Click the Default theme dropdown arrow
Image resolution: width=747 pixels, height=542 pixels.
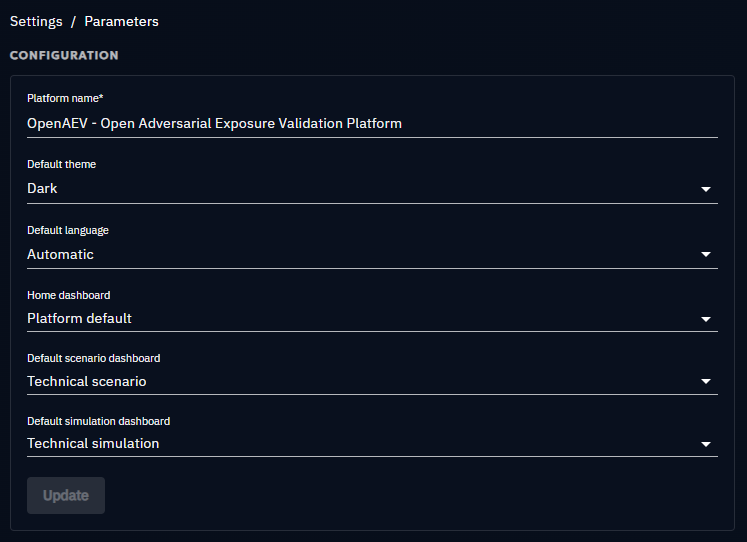[706, 189]
